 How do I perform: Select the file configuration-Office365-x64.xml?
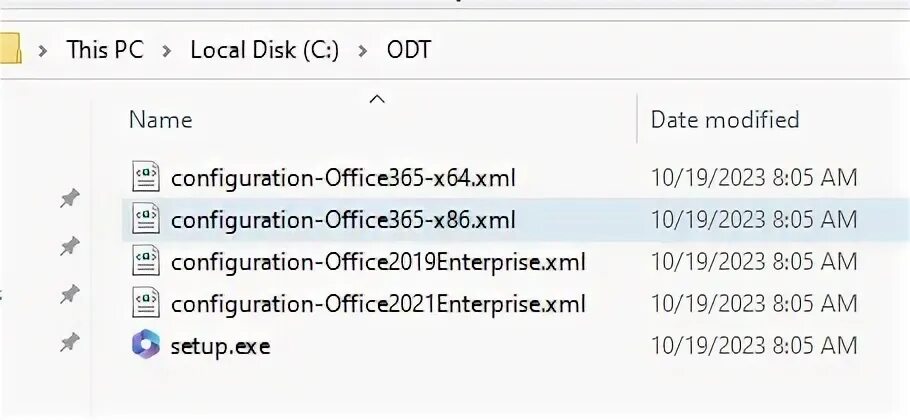pyautogui.click(x=343, y=178)
